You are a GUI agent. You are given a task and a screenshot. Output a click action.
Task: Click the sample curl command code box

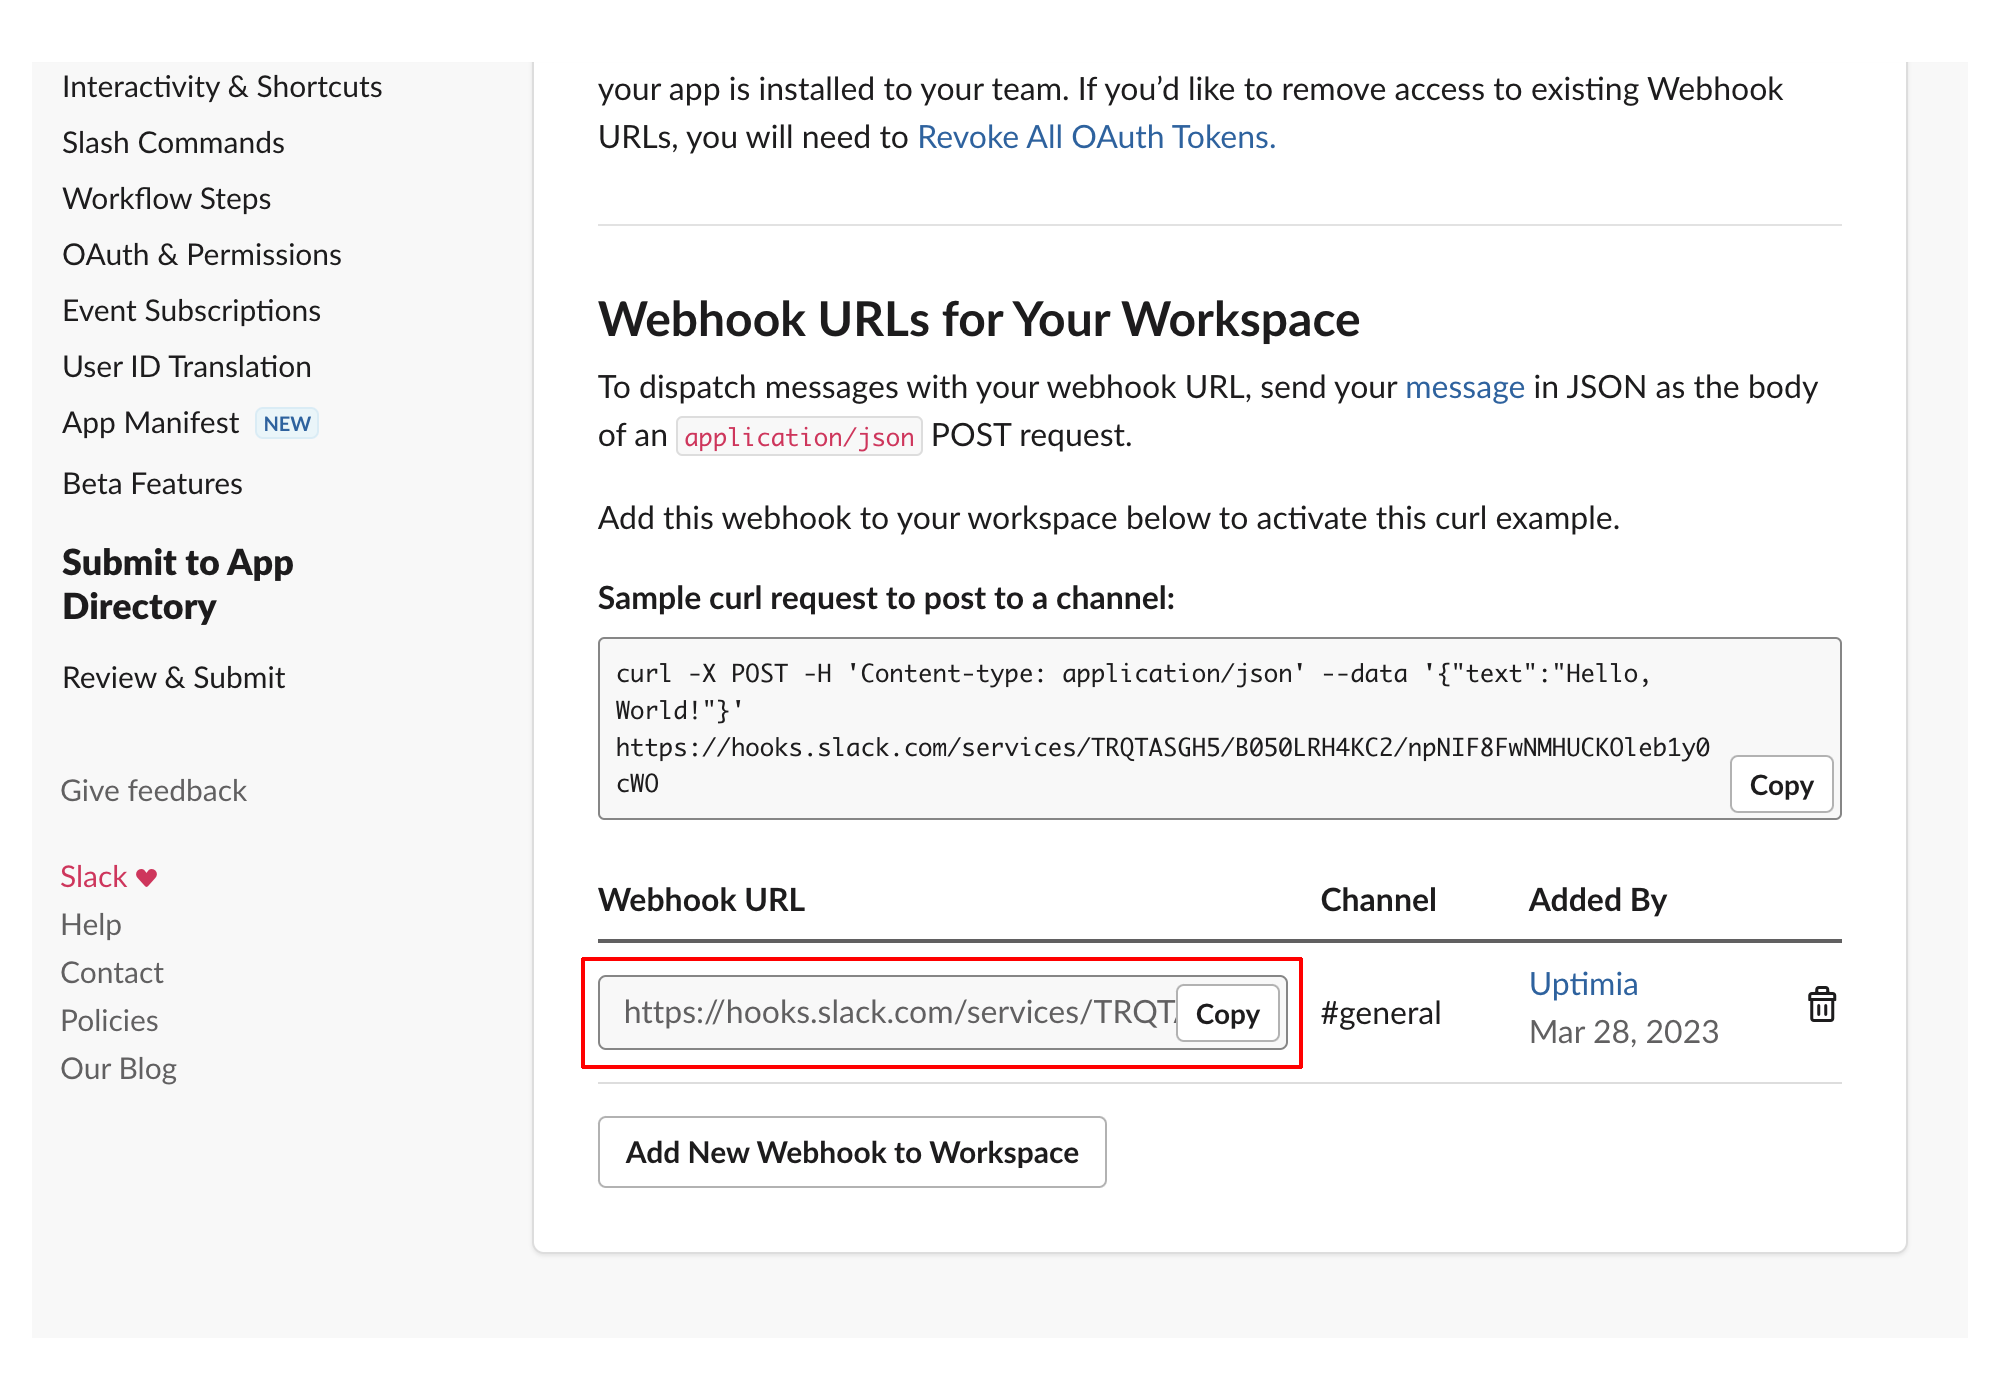tap(1219, 728)
